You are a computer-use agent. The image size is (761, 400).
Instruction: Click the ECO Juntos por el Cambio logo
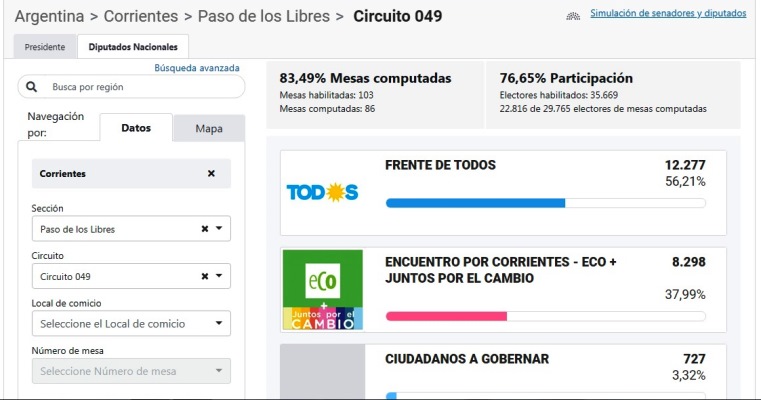323,290
